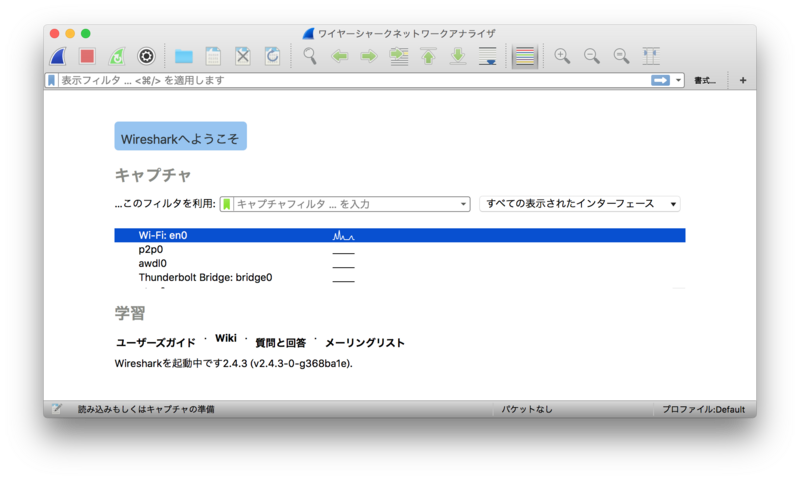Jump to first packet up-arrow icon

point(428,56)
